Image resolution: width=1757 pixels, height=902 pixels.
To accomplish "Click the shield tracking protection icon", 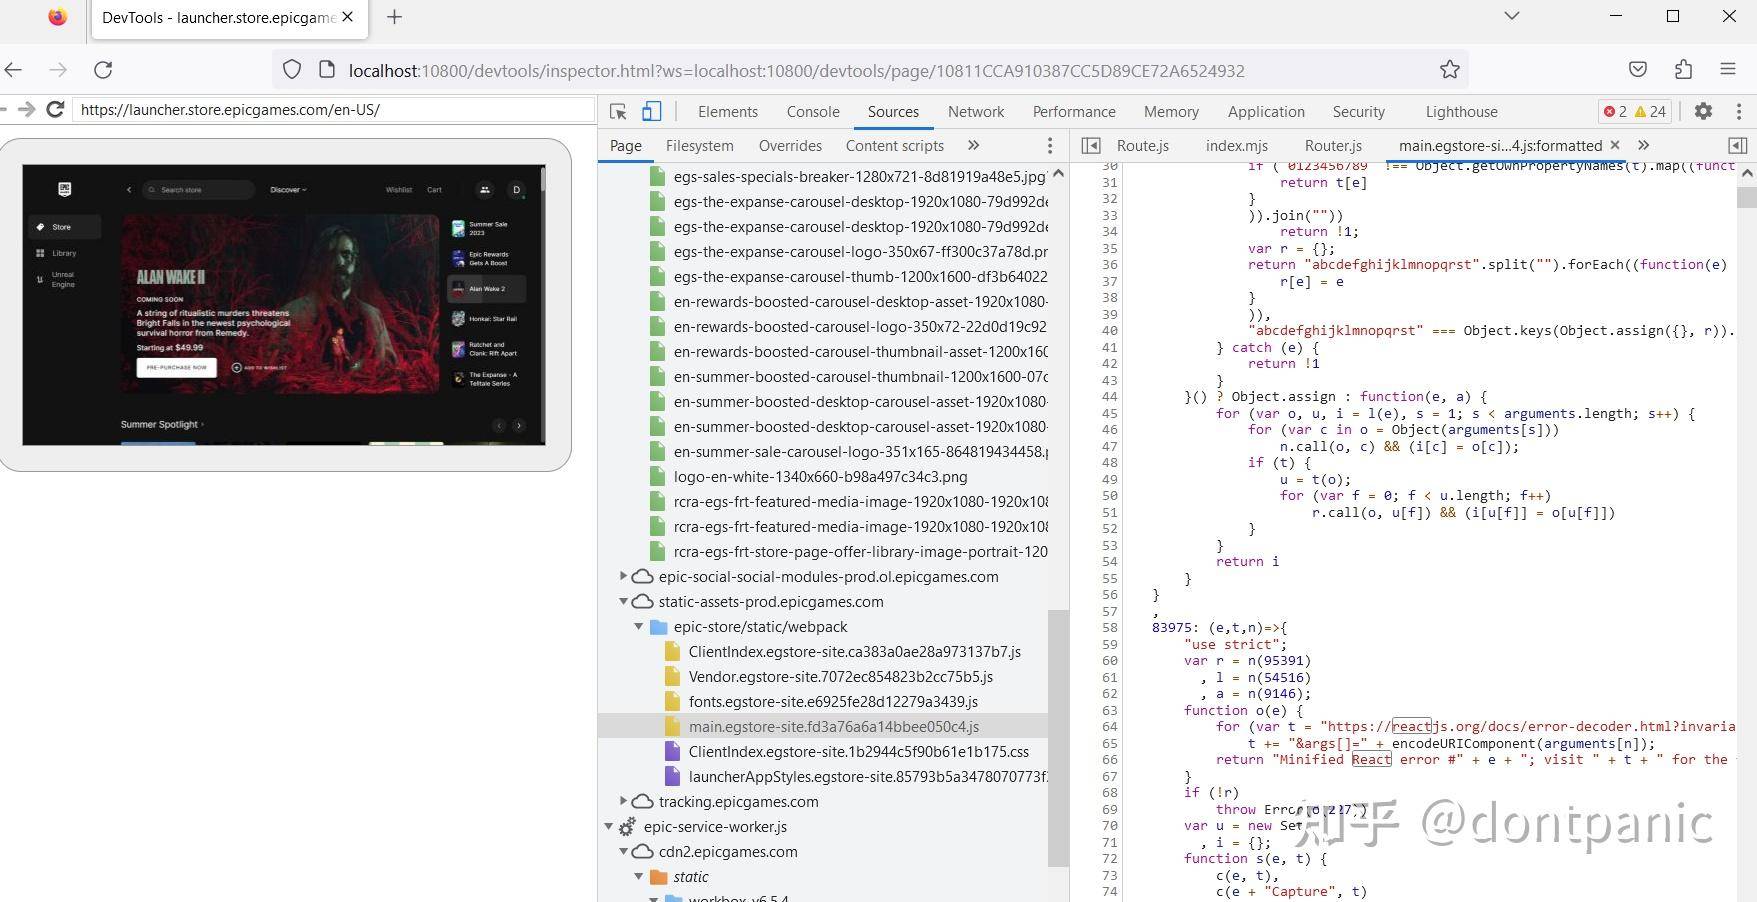I will coord(291,70).
